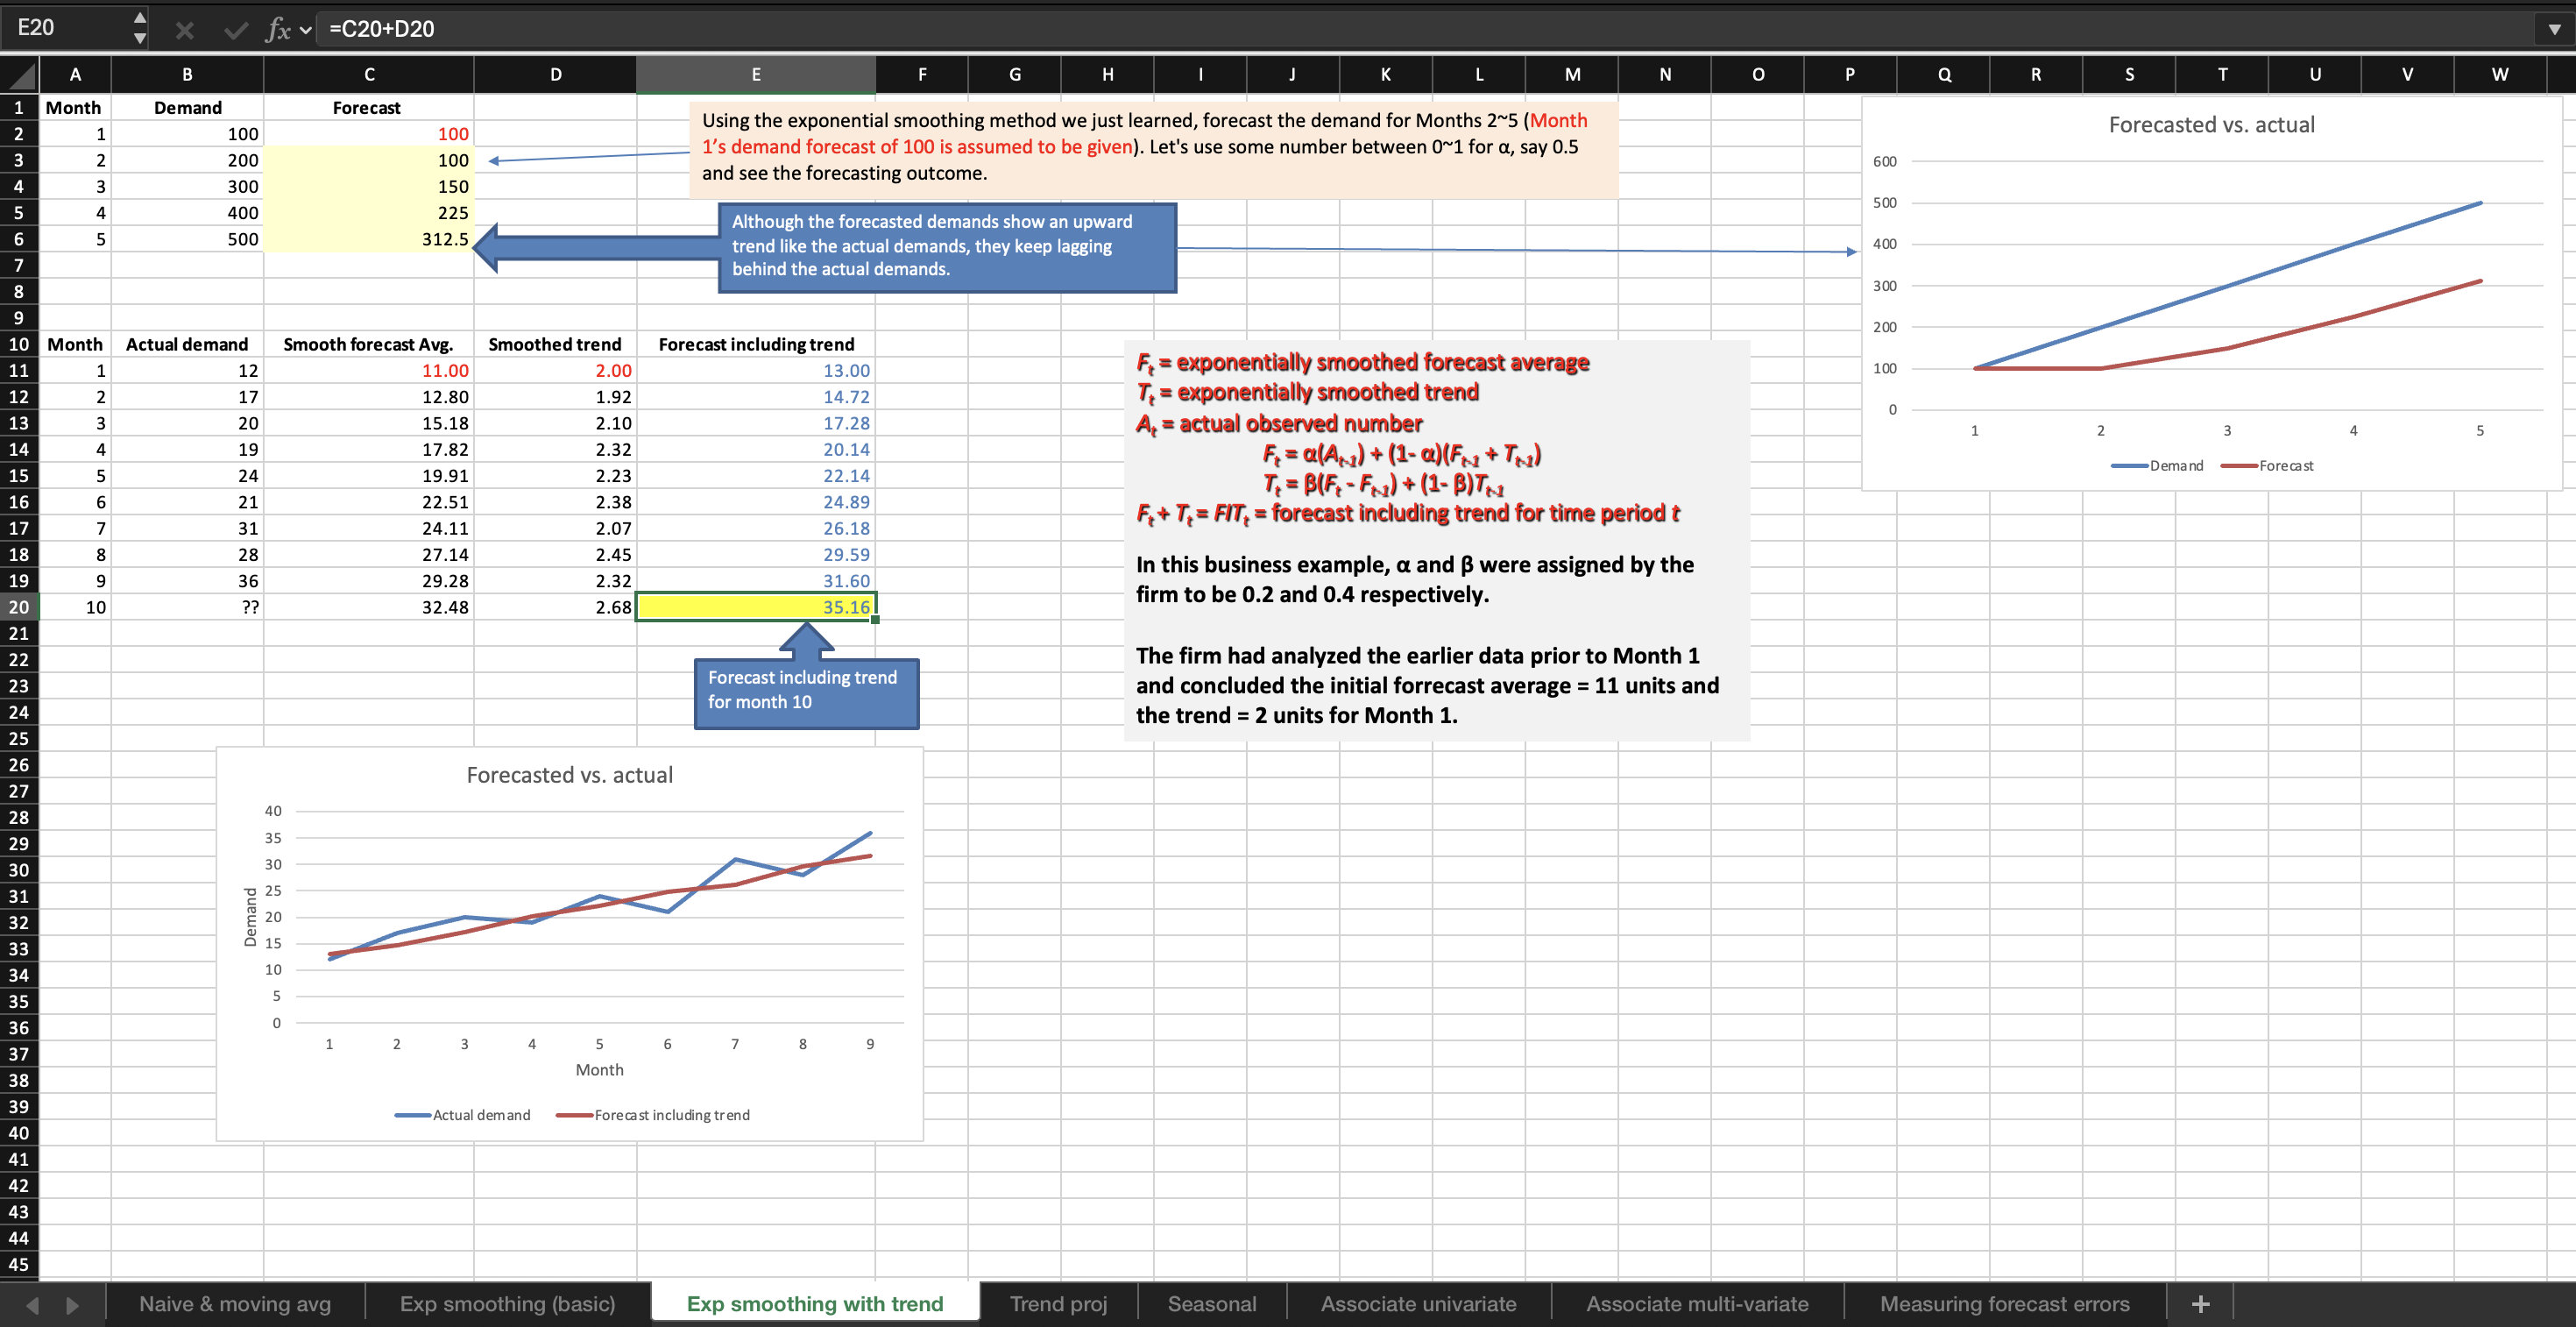Screen dimensions: 2576x1327
Task: Select the Naive & moving avg tab
Action: pyautogui.click(x=235, y=1304)
